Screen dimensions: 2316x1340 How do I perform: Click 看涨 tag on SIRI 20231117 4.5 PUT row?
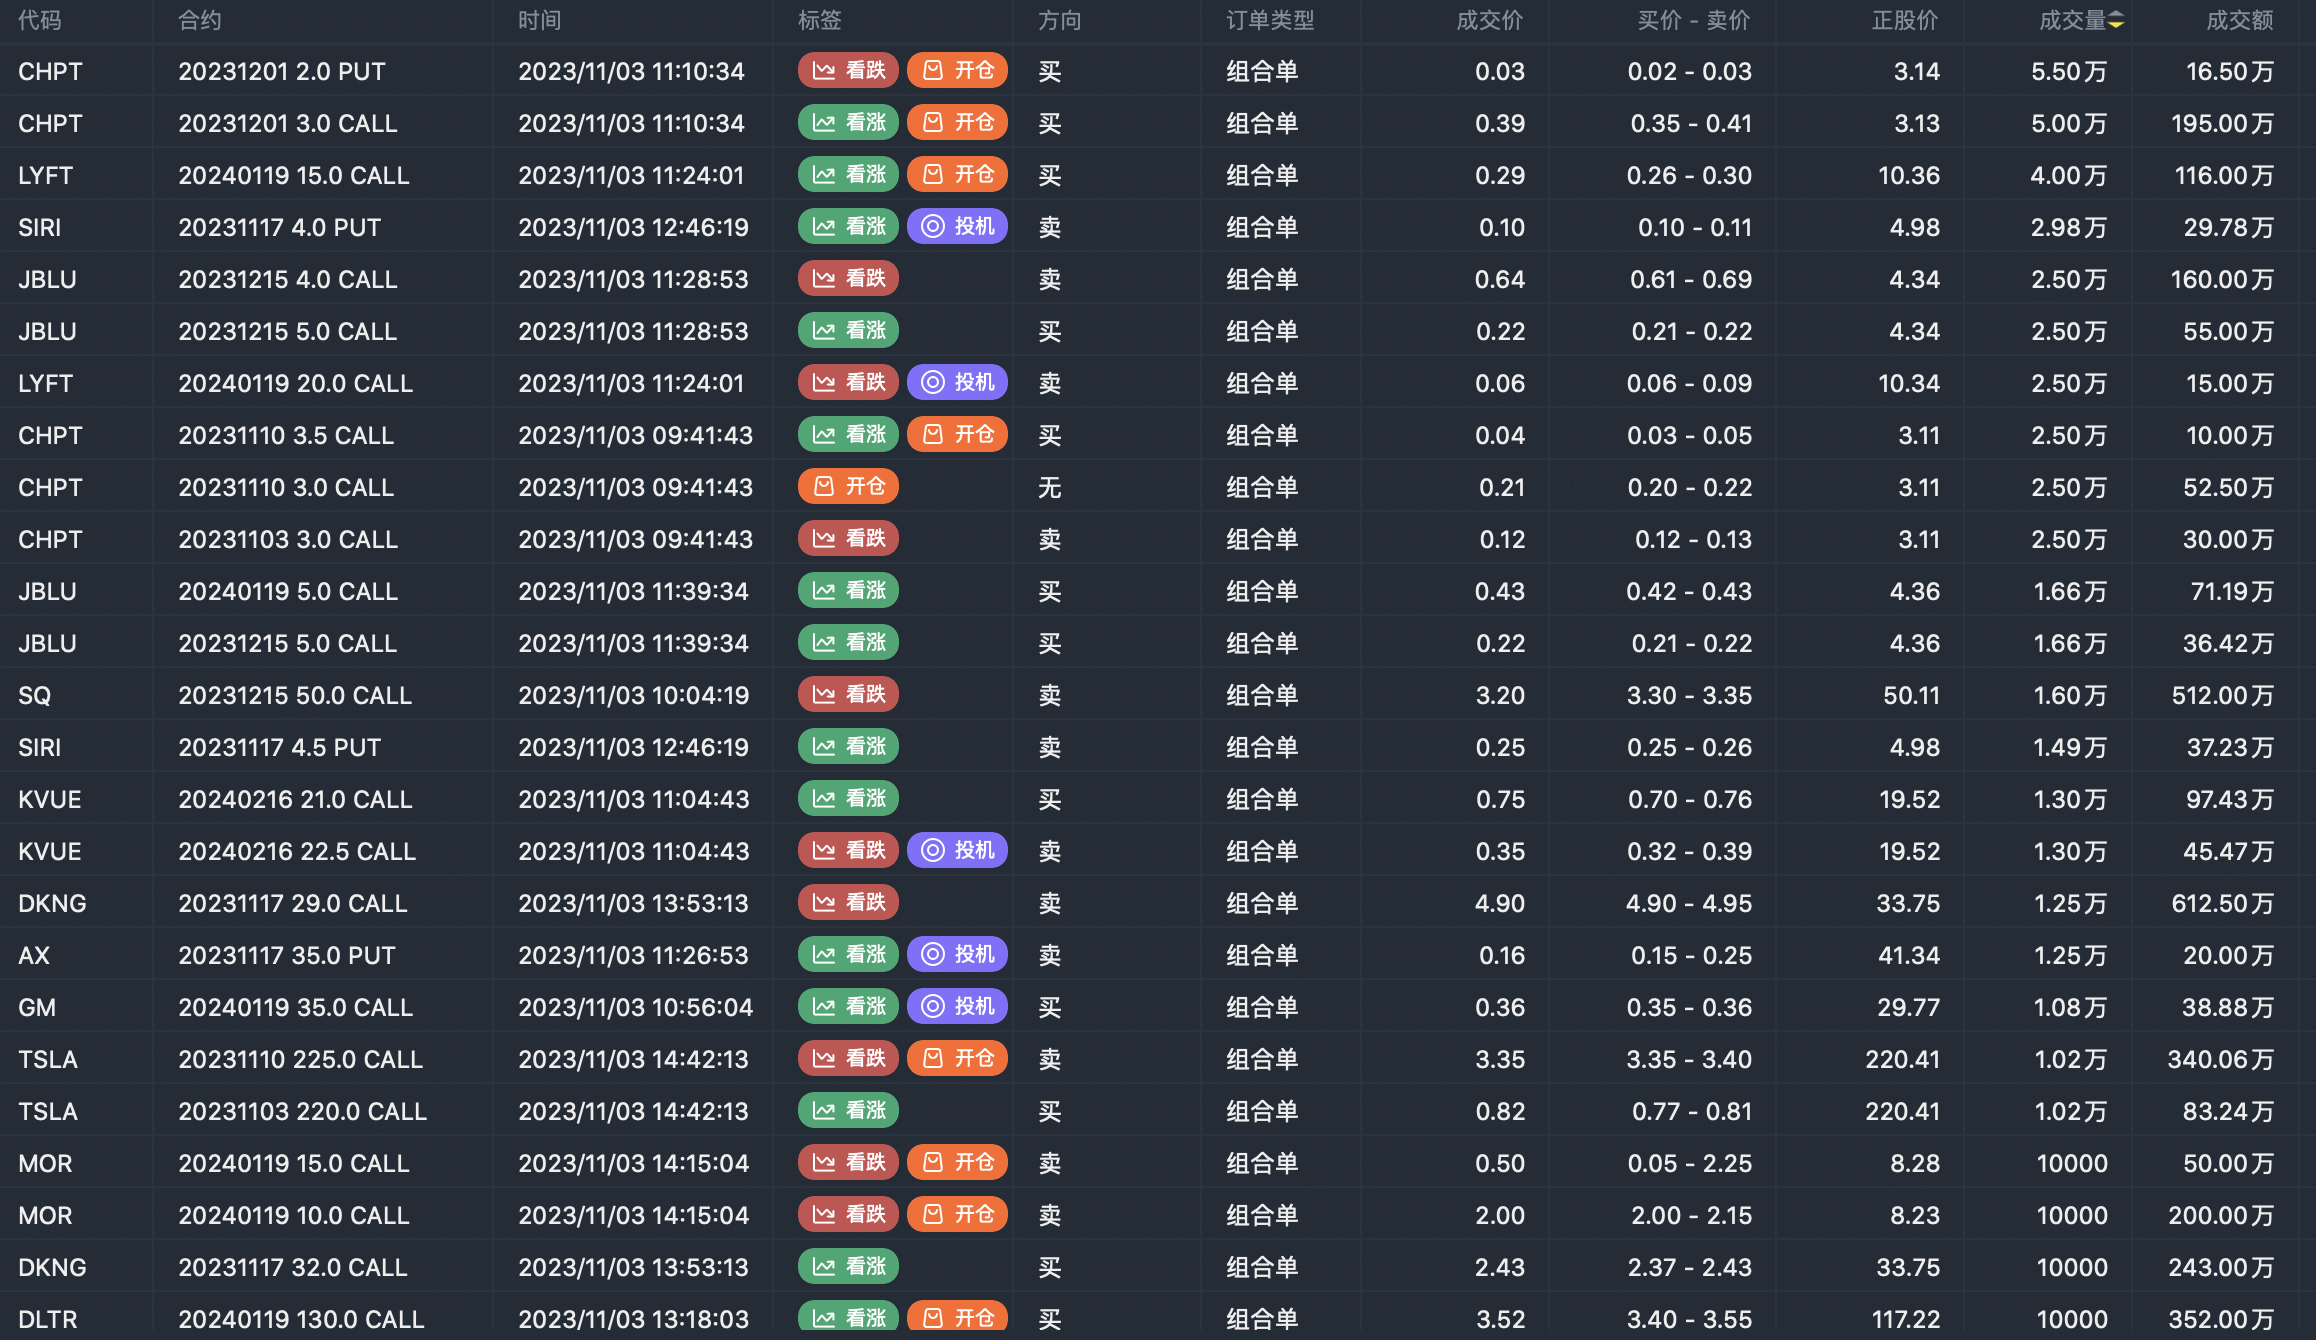tap(848, 746)
